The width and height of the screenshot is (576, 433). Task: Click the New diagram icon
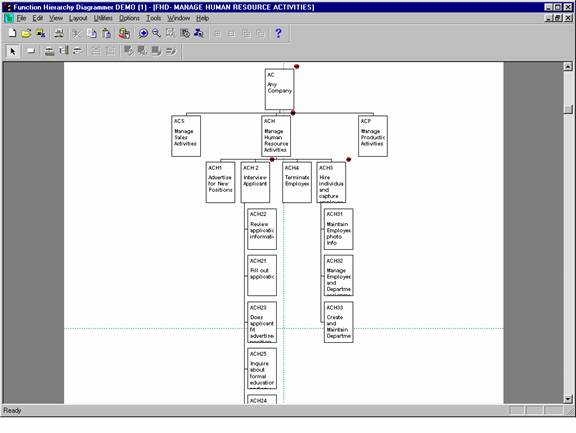(12, 33)
